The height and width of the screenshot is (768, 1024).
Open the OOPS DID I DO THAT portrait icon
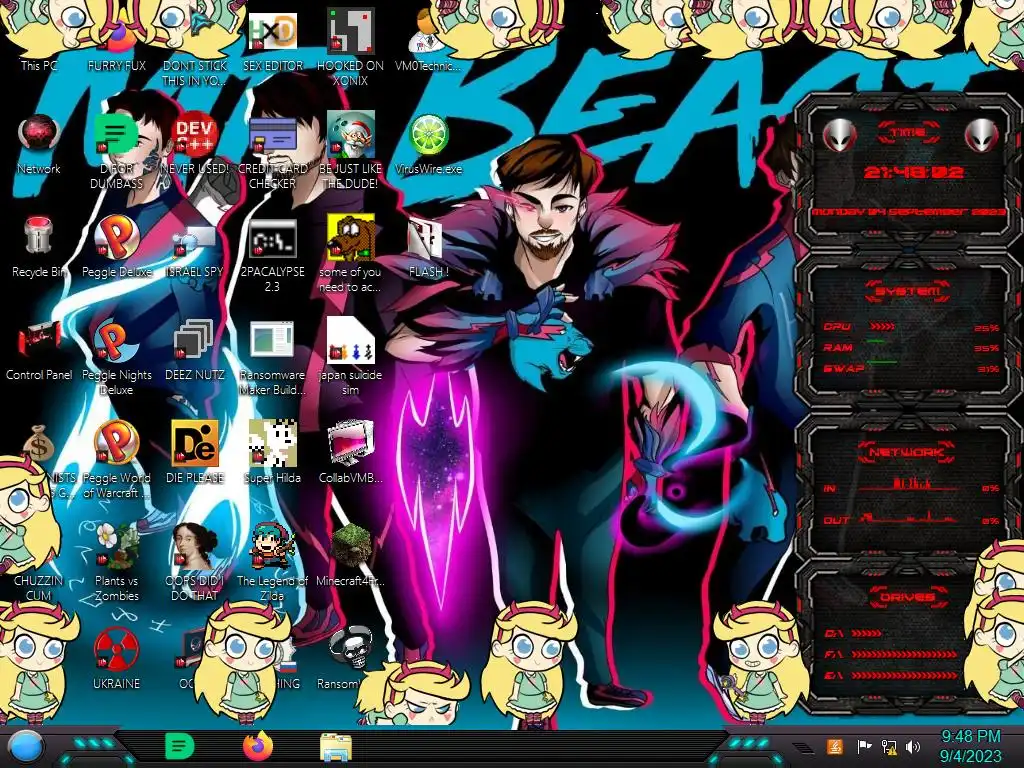coord(195,547)
